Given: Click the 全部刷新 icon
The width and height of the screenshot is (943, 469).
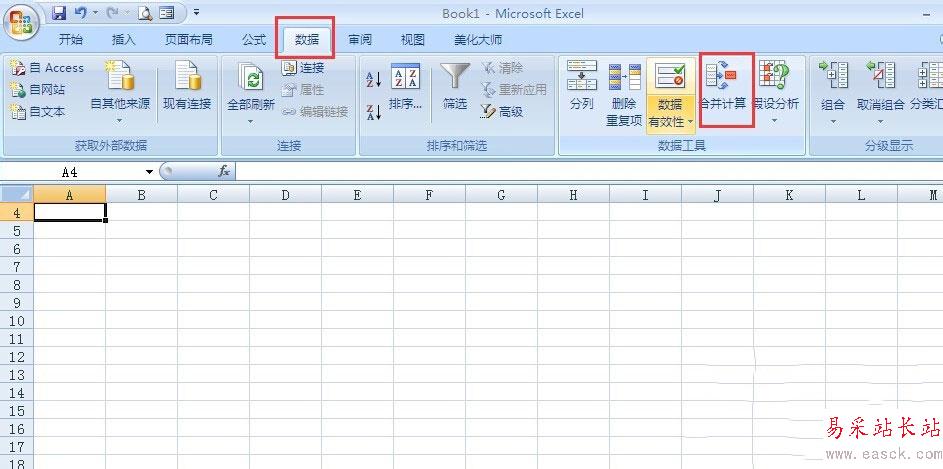Looking at the screenshot, I should click(251, 79).
